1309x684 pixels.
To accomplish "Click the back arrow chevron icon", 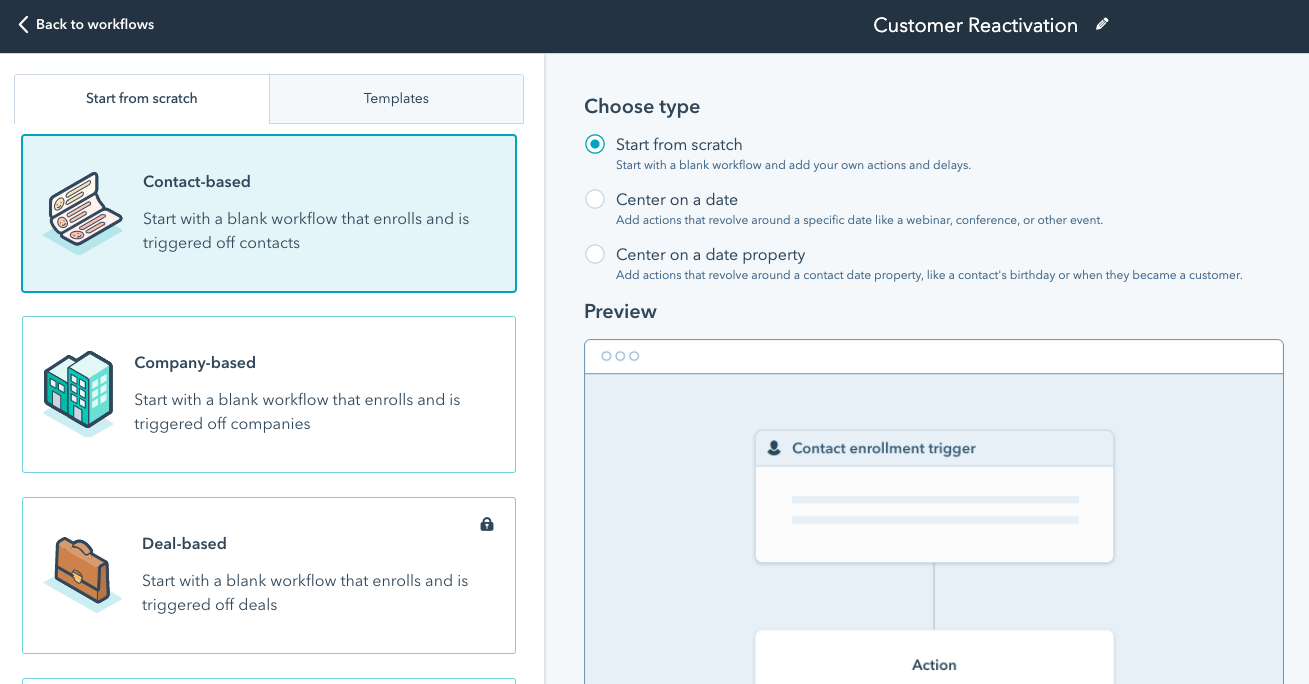I will (23, 24).
